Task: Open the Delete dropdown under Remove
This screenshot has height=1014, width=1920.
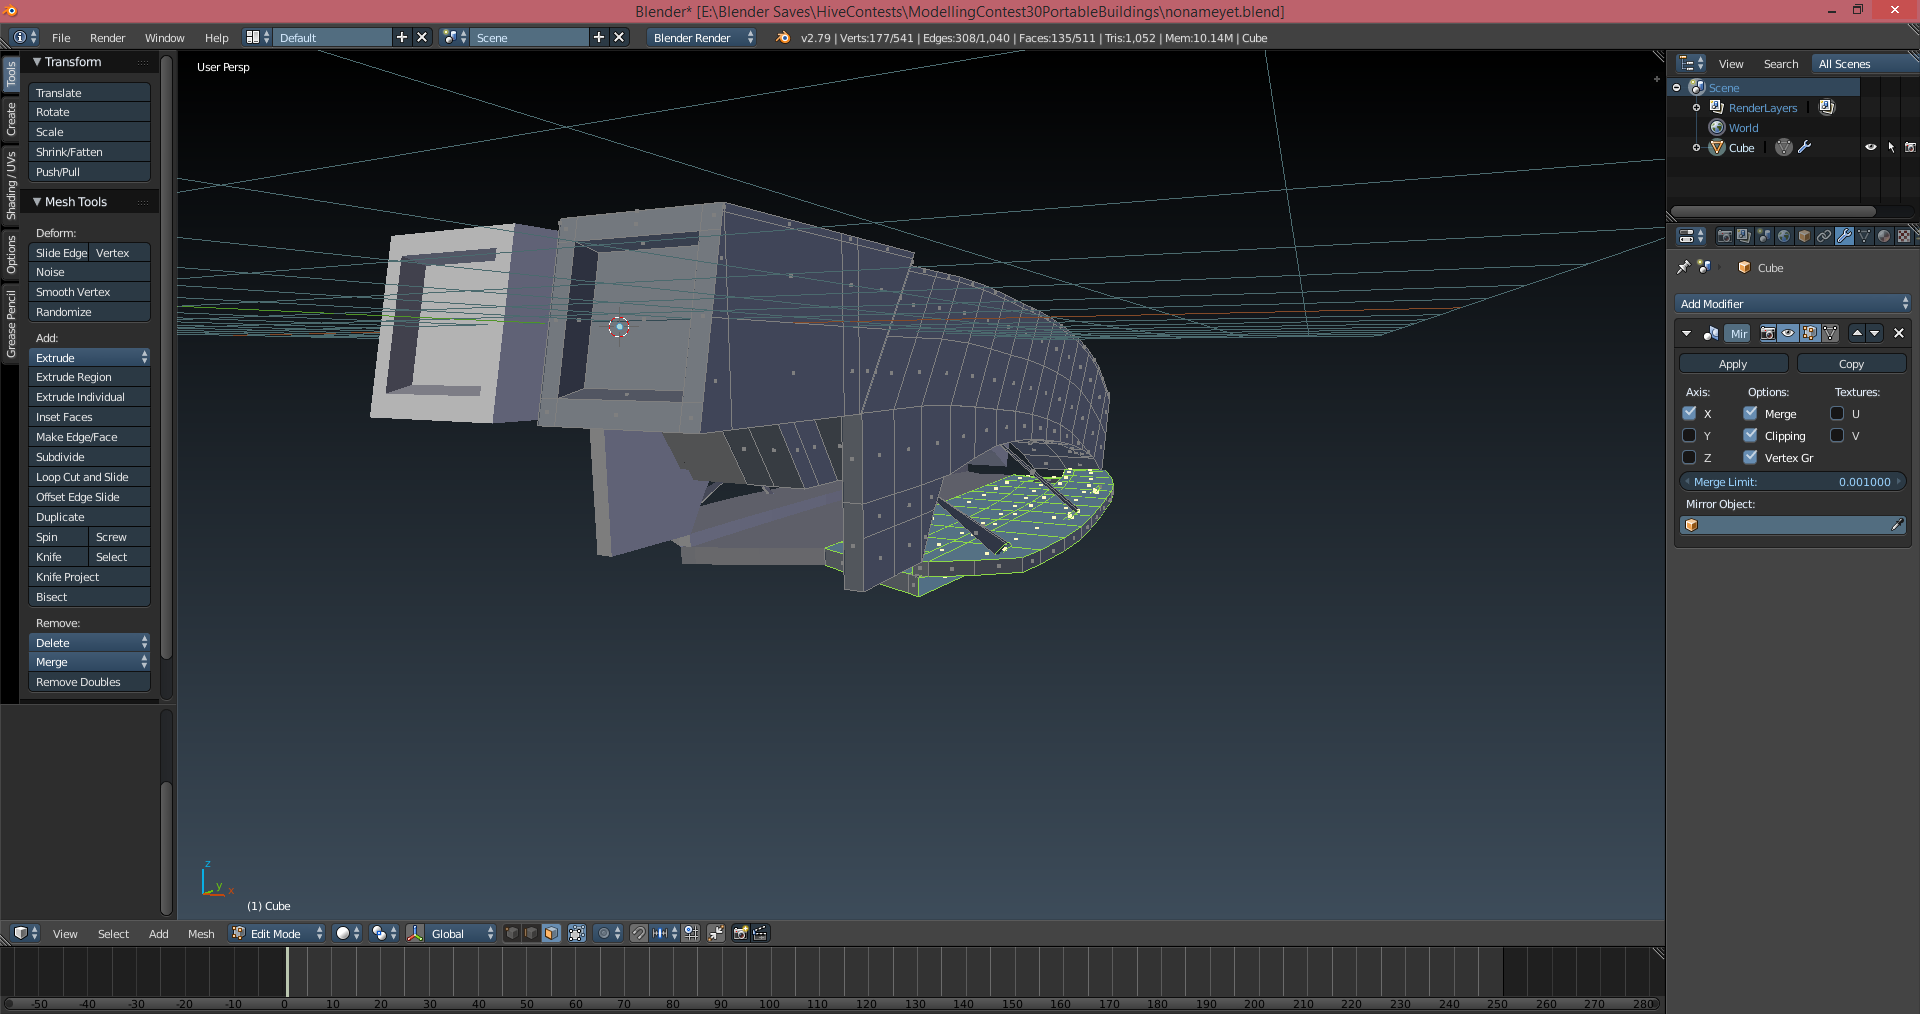Action: coord(90,642)
